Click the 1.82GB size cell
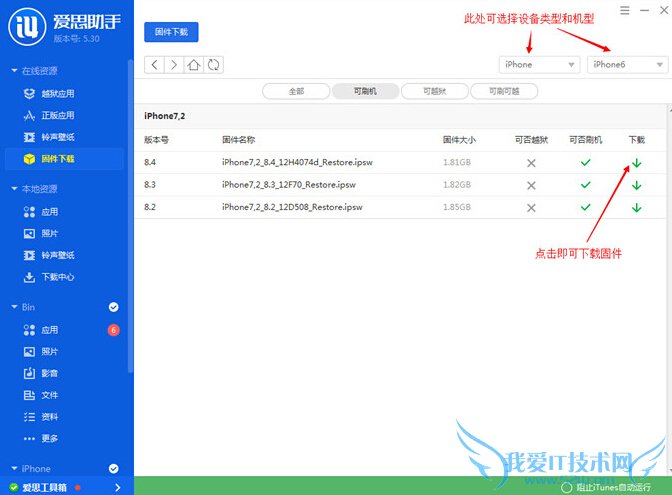This screenshot has height=495, width=672. tap(457, 185)
